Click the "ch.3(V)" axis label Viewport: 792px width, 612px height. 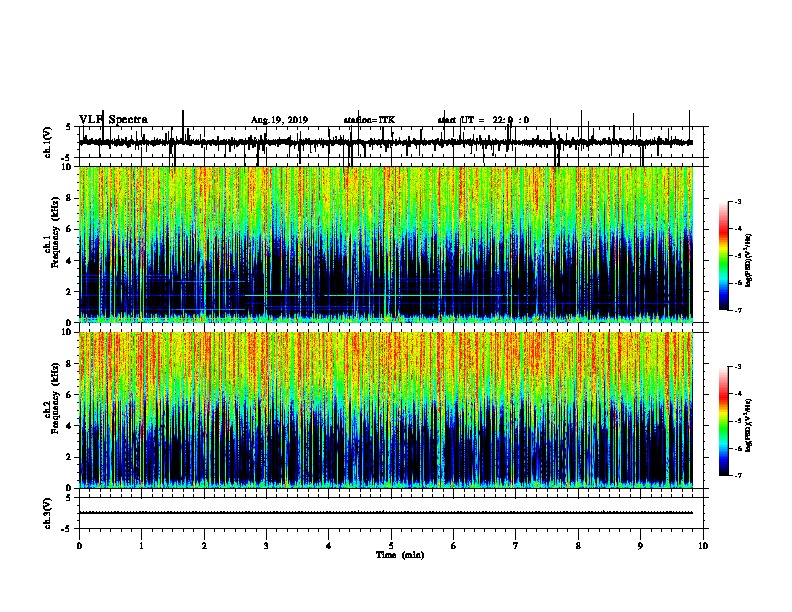pyautogui.click(x=48, y=513)
